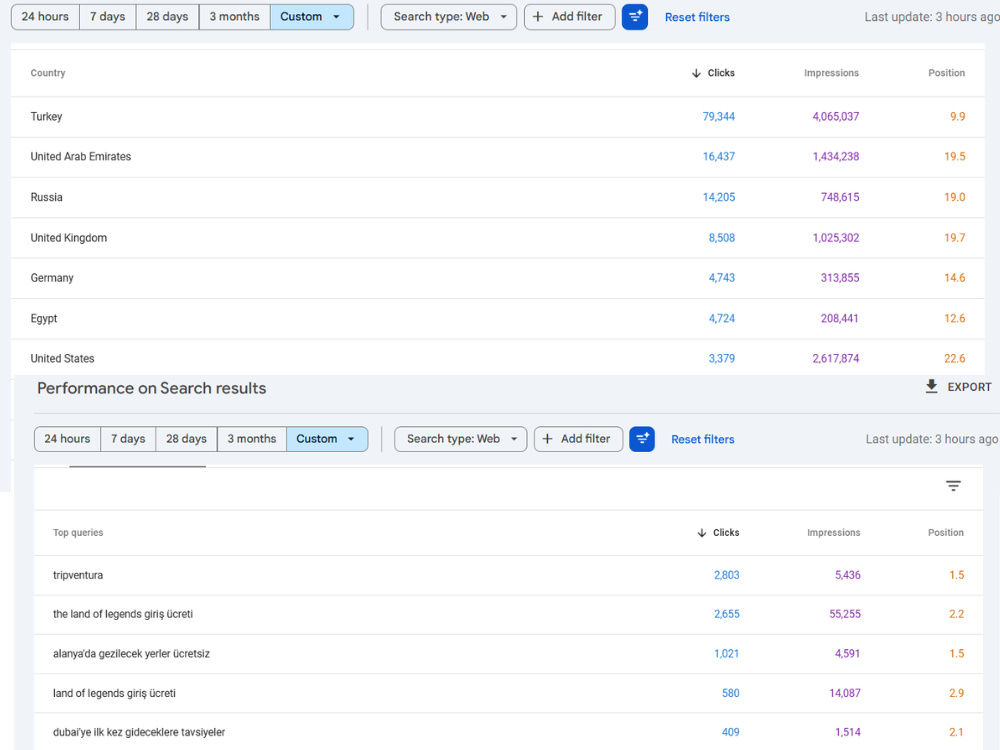The height and width of the screenshot is (750, 1000).
Task: Click the United Kingdom country row
Action: pos(497,238)
